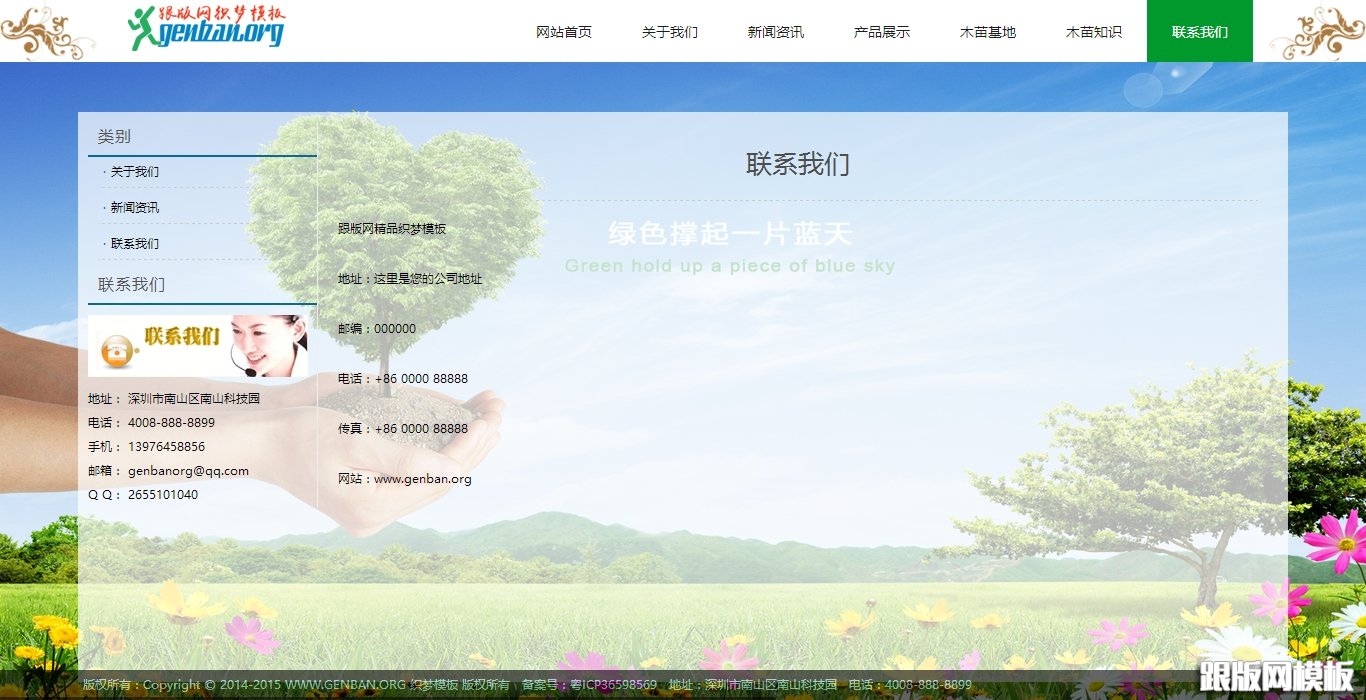Click the sidebar address 深圳市南山区南山科技园
1366x700 pixels.
[194, 399]
